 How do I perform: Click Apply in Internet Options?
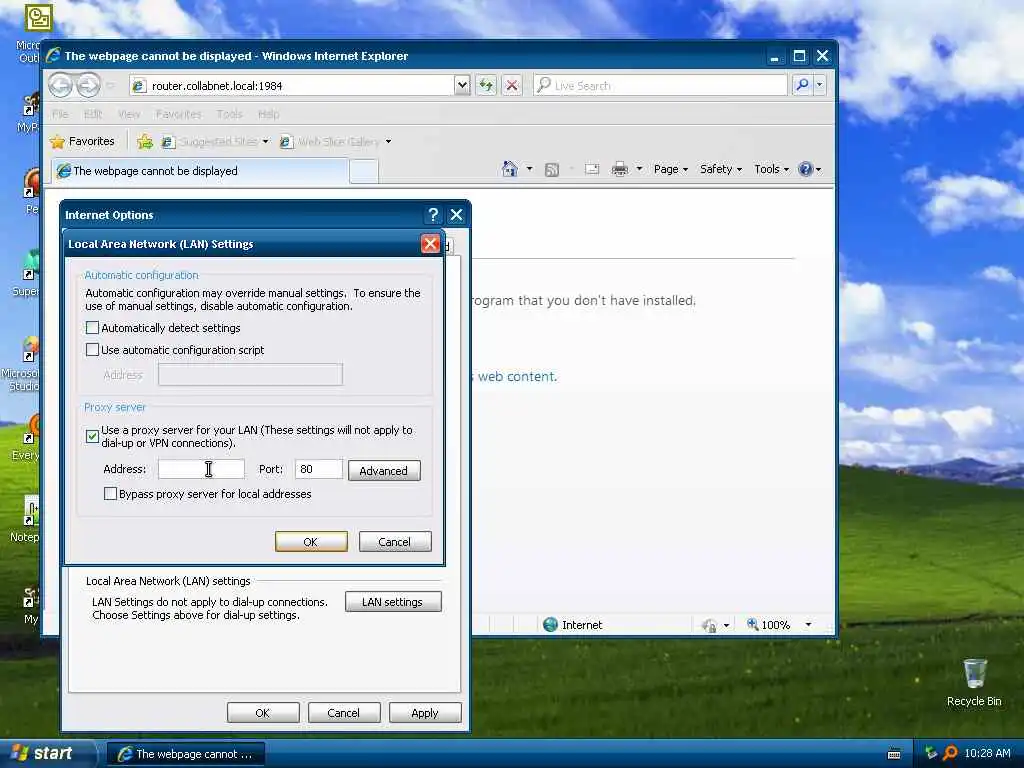pyautogui.click(x=424, y=712)
